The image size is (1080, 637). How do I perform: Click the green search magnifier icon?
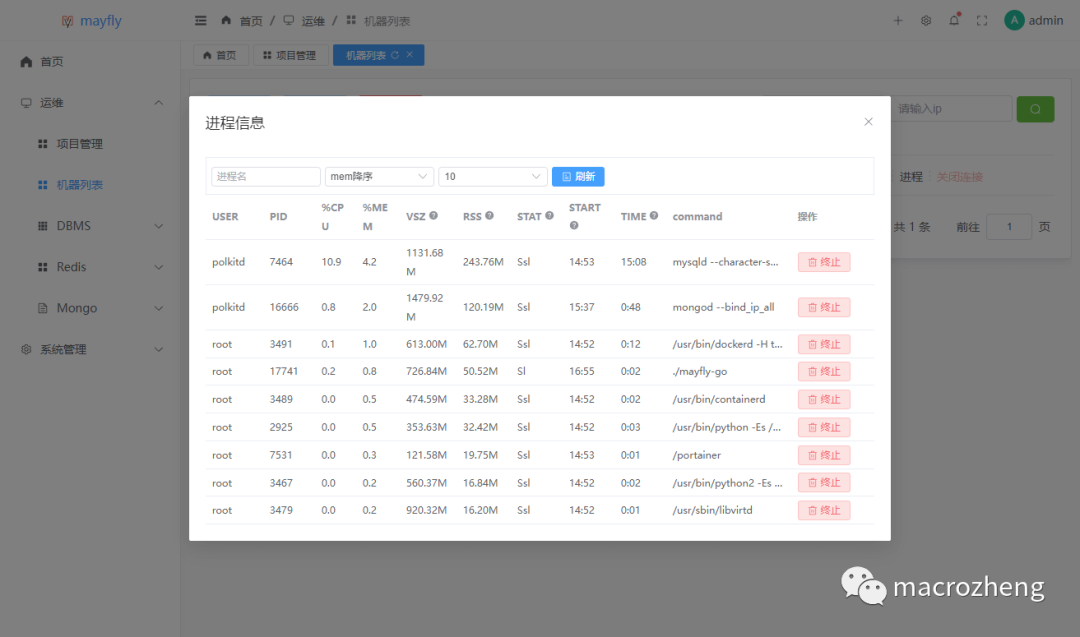pos(1035,108)
